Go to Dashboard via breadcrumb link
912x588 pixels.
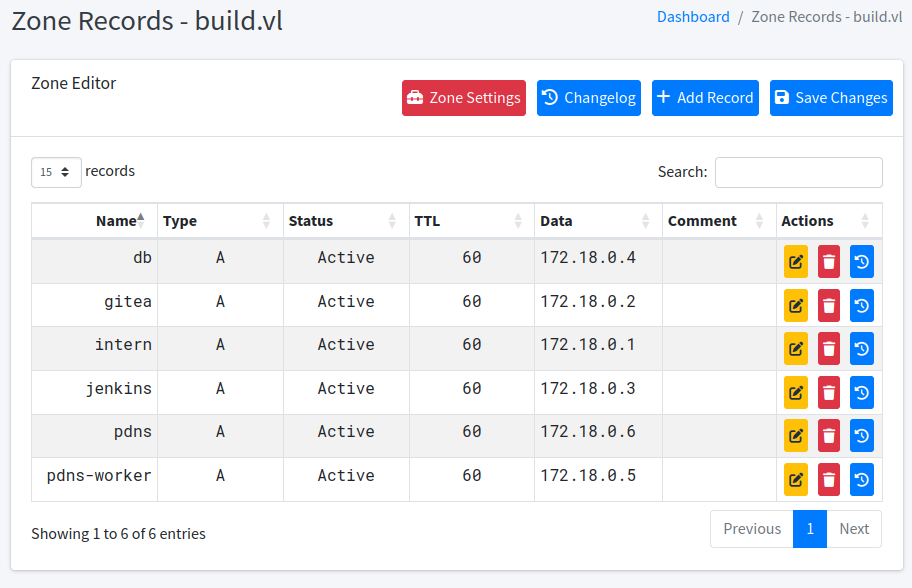coord(693,17)
